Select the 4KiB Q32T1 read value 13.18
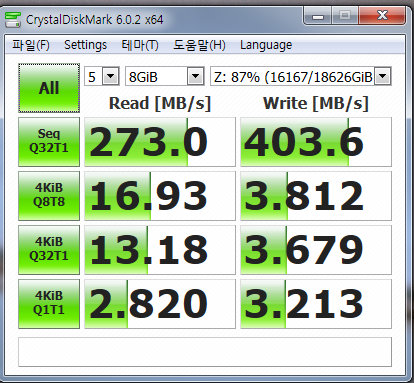This screenshot has width=414, height=383. tap(160, 250)
